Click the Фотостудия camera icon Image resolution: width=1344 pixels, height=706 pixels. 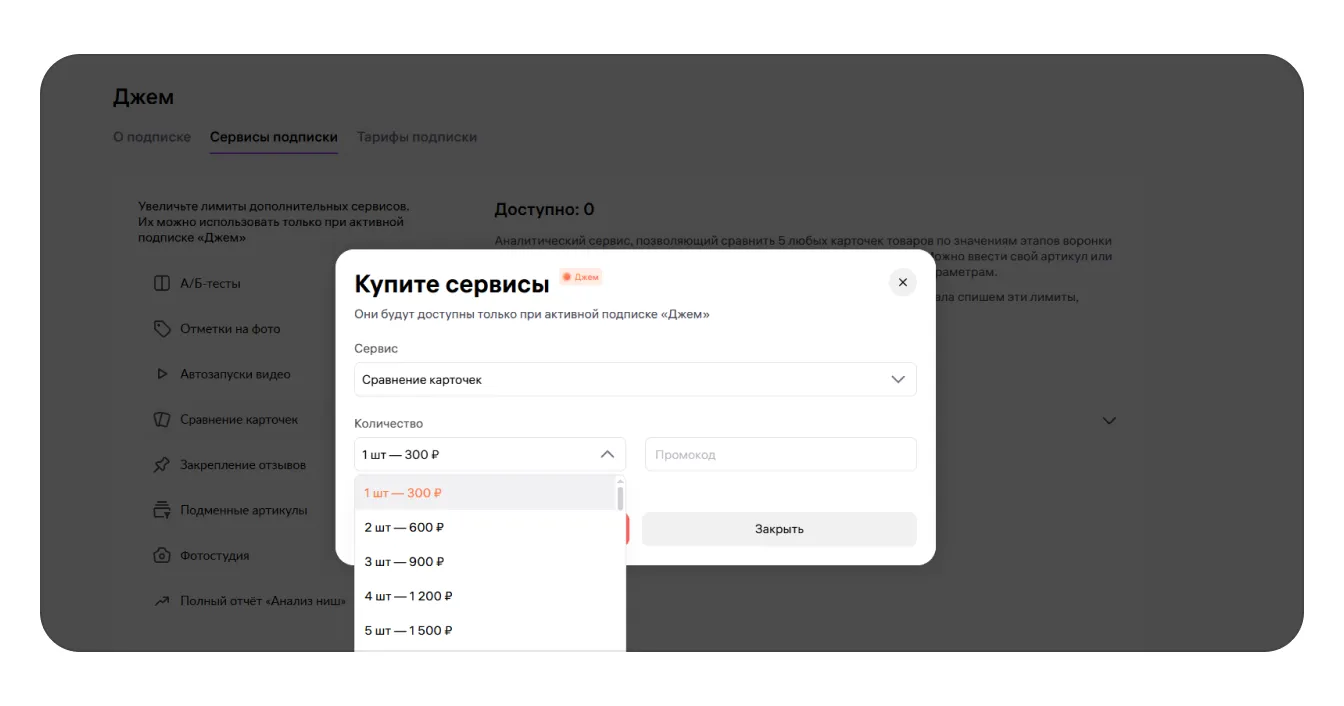coord(162,555)
